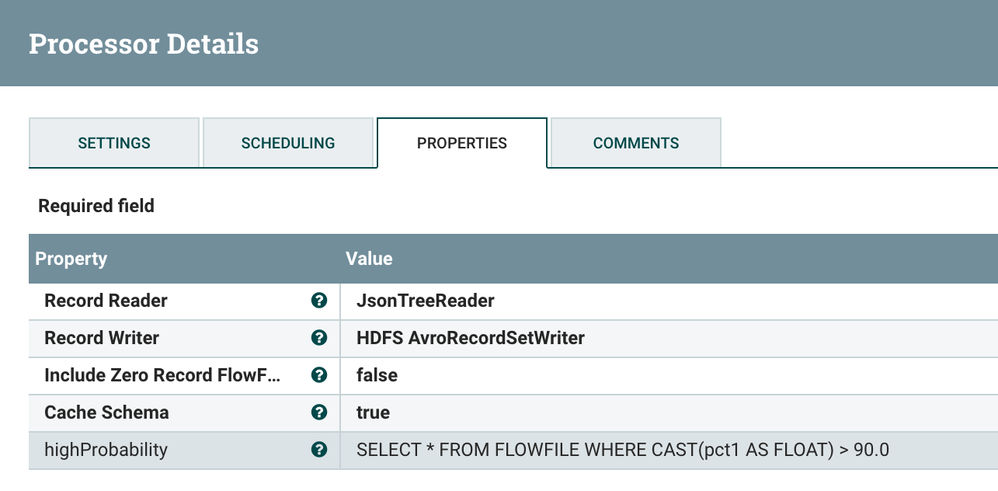
Task: Select the Record Reader property name
Action: [106, 301]
